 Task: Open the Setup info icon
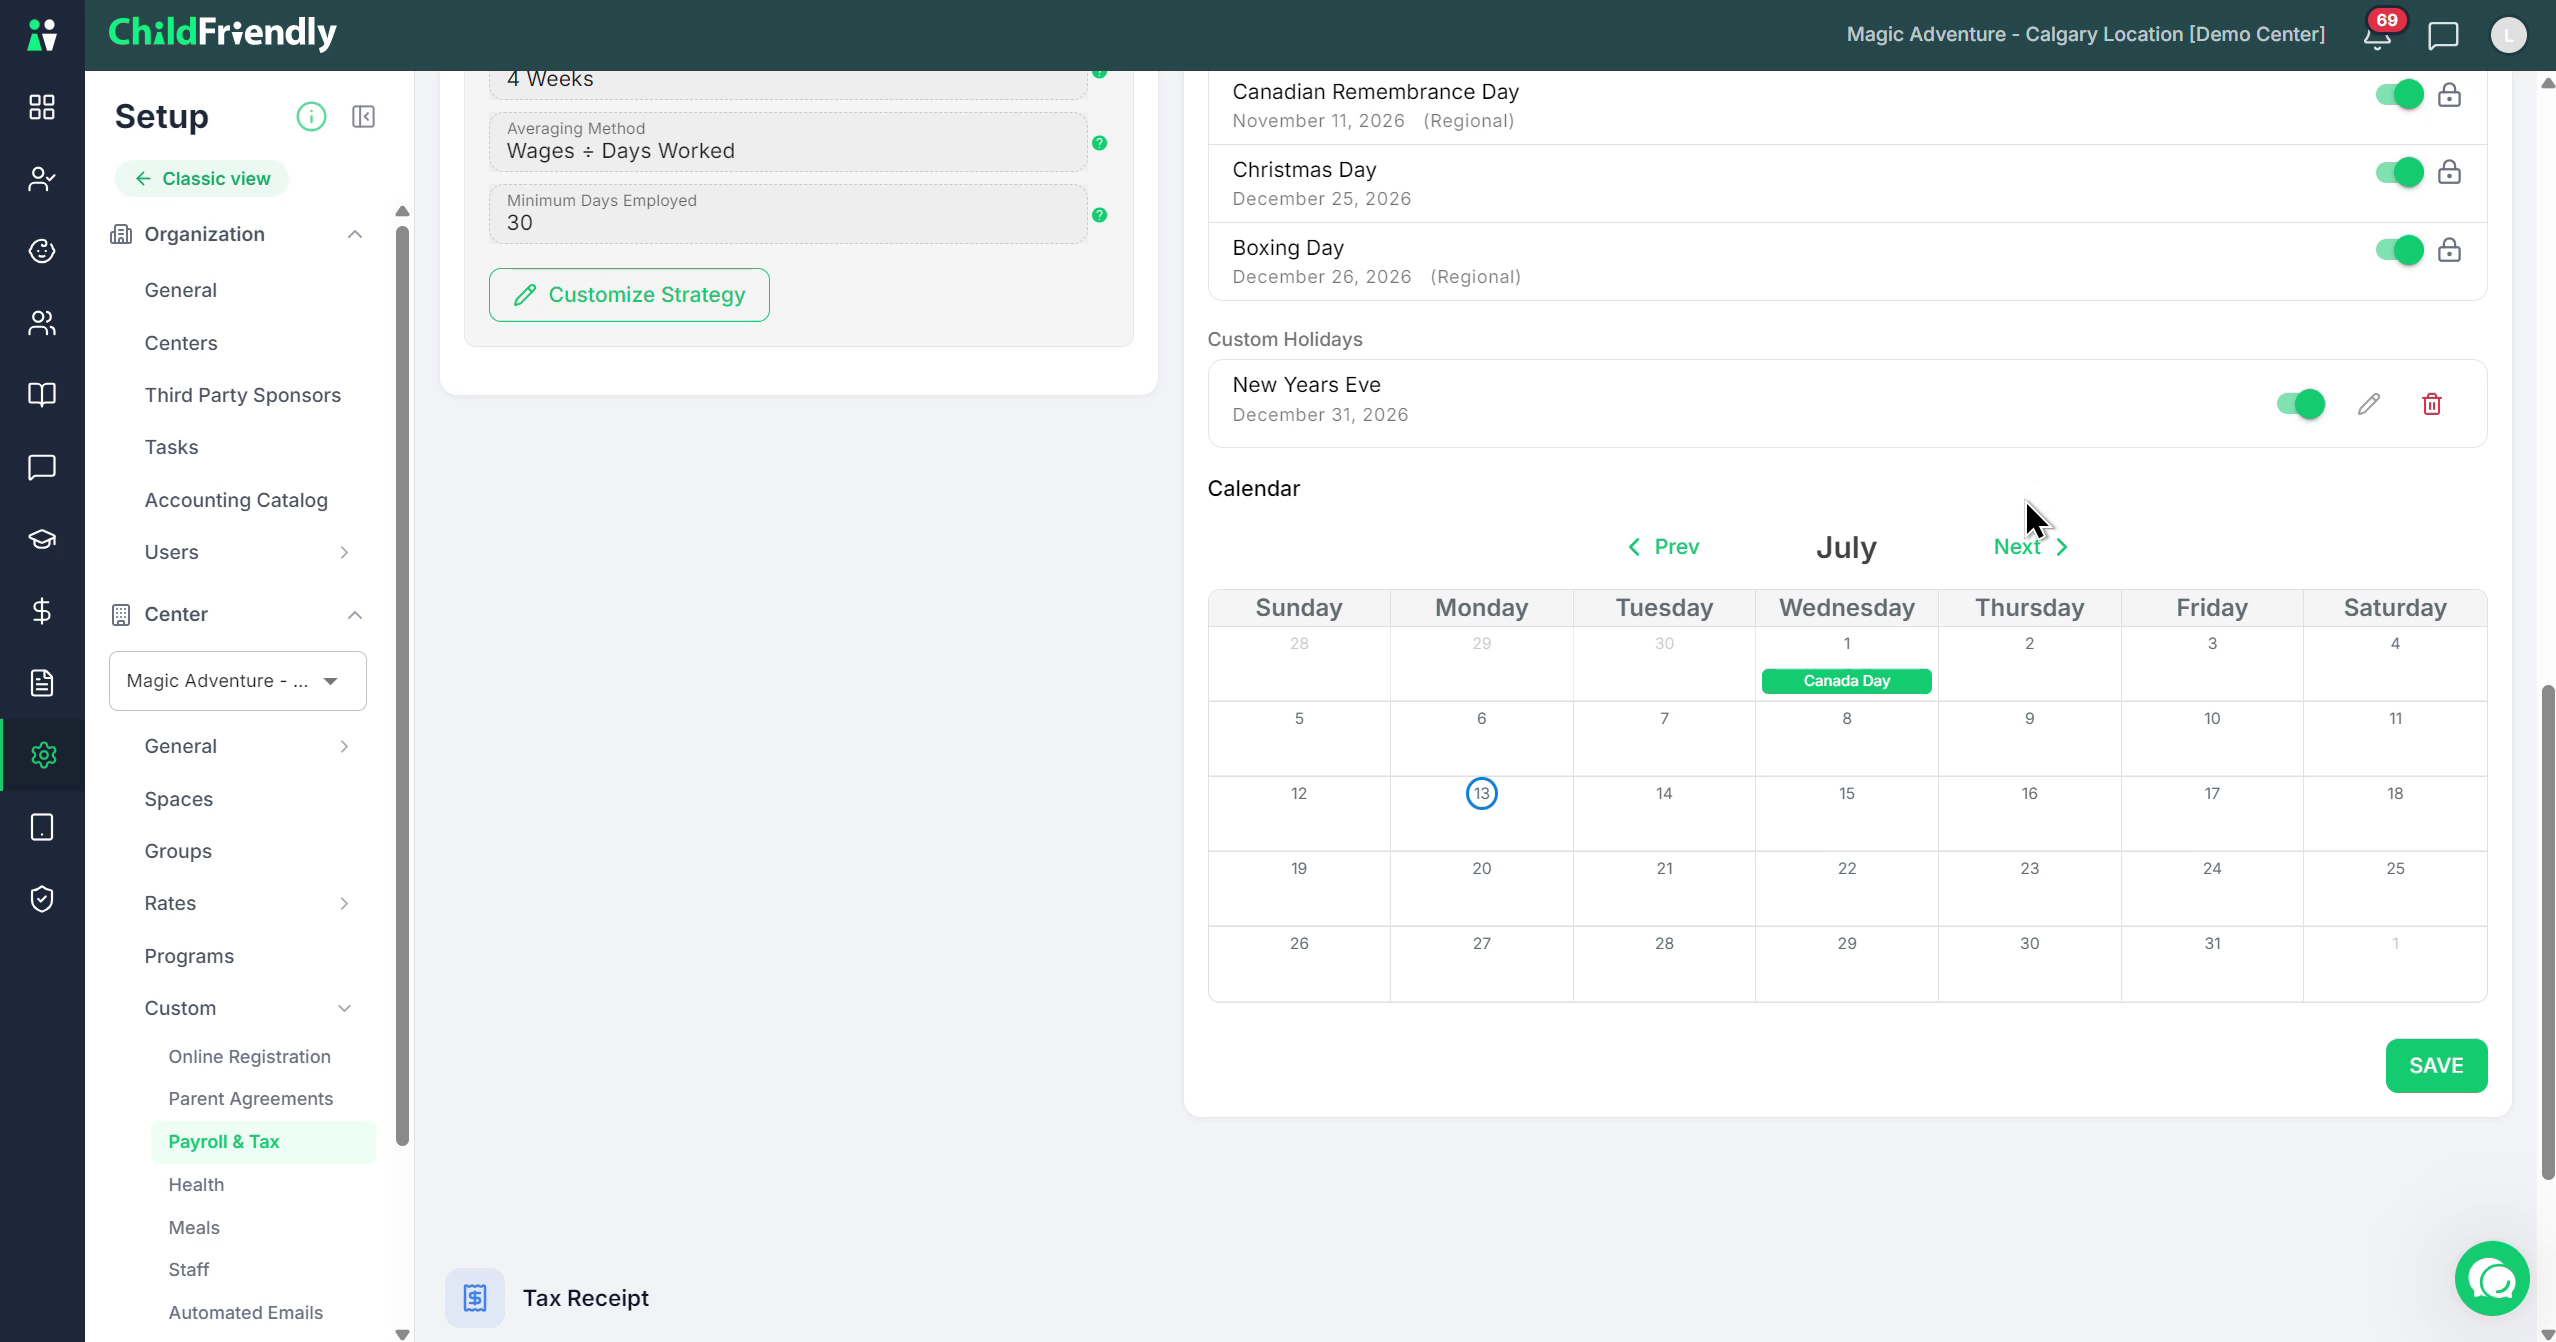pyautogui.click(x=311, y=117)
